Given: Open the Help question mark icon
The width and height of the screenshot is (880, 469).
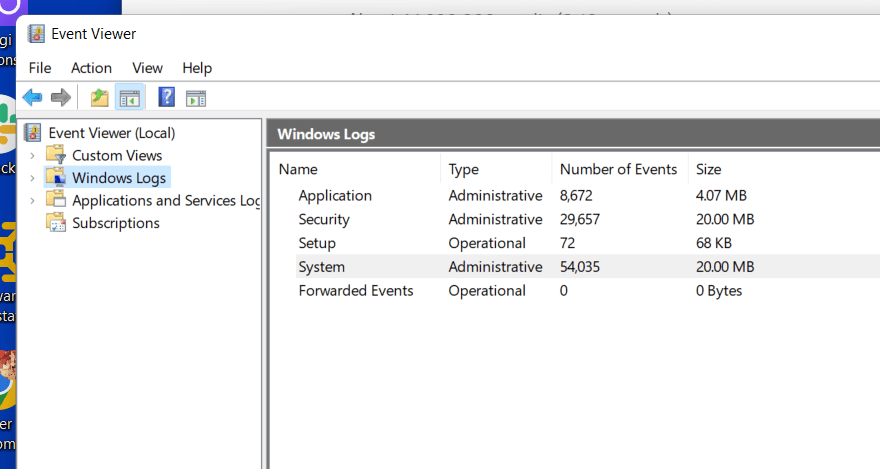Looking at the screenshot, I should coord(167,97).
